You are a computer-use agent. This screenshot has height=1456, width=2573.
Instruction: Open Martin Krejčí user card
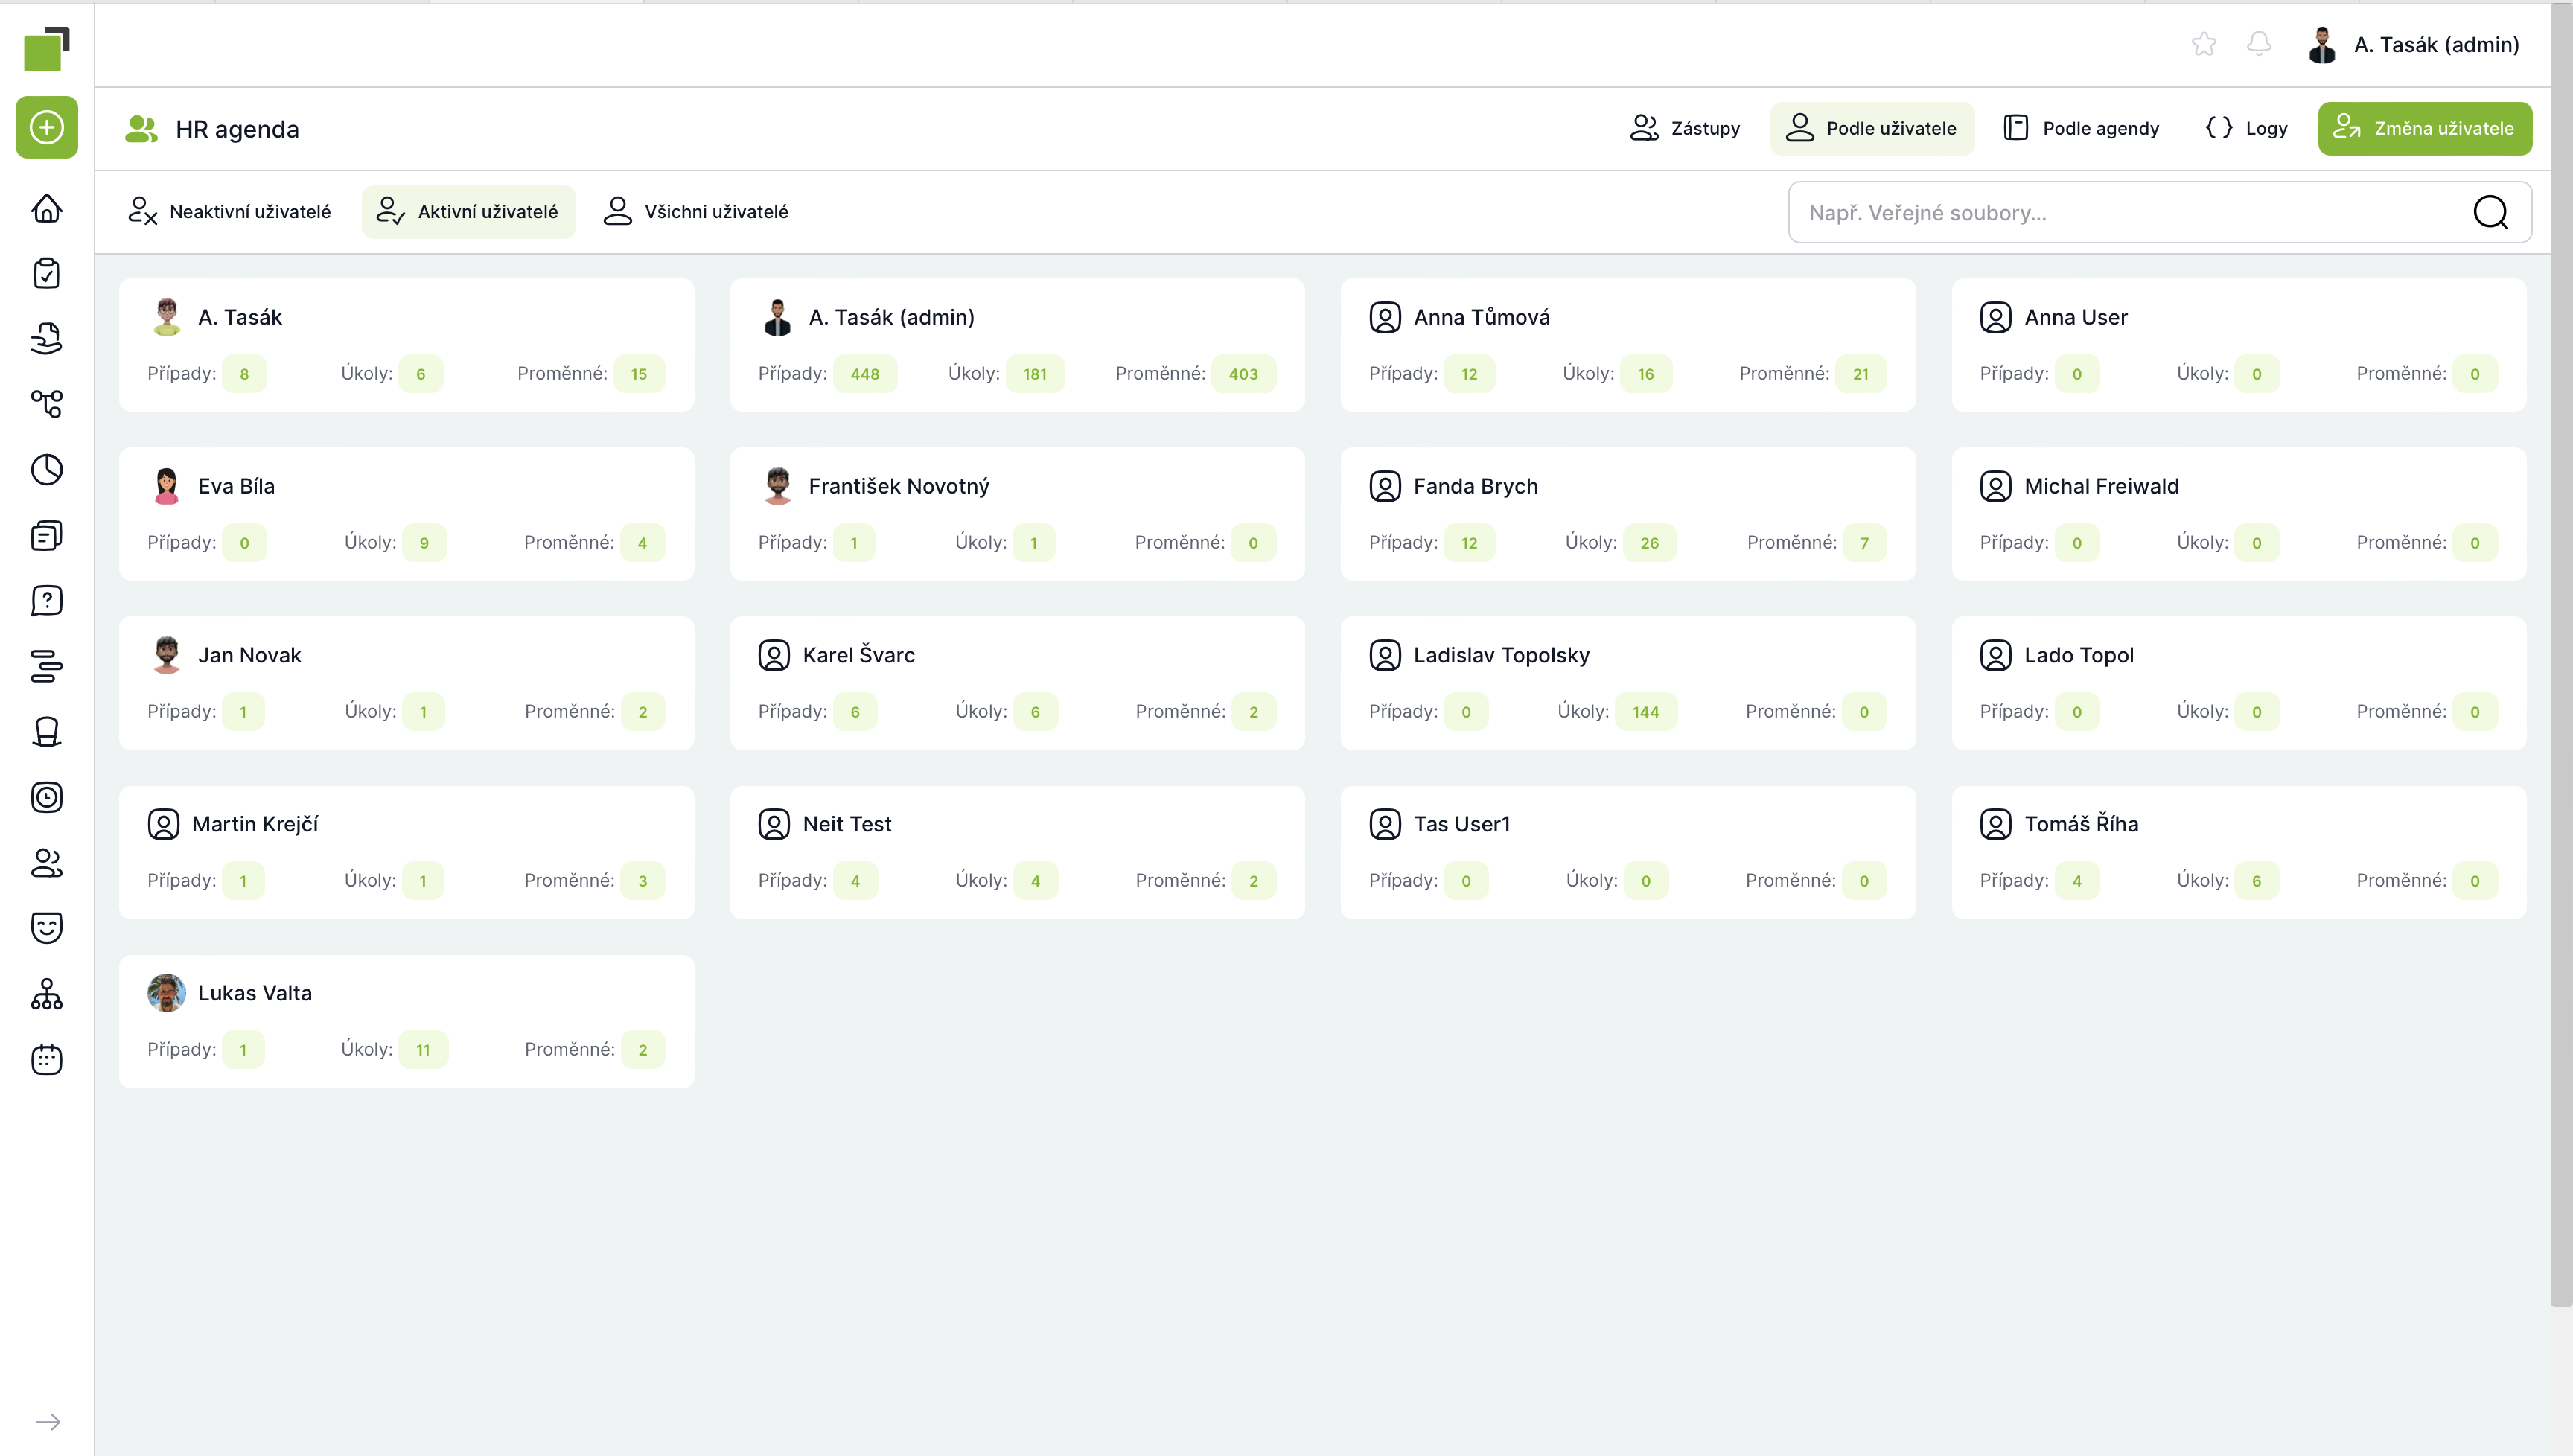coord(406,852)
